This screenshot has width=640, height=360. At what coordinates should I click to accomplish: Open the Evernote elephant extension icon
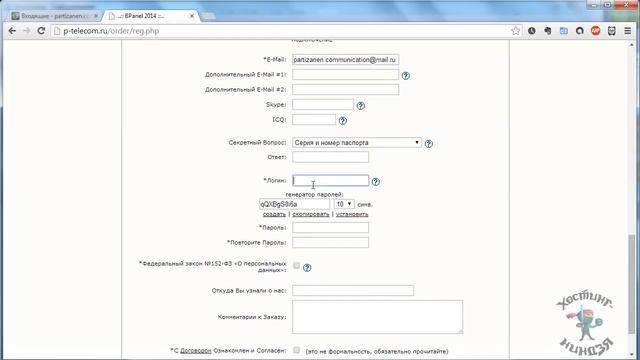[547, 31]
